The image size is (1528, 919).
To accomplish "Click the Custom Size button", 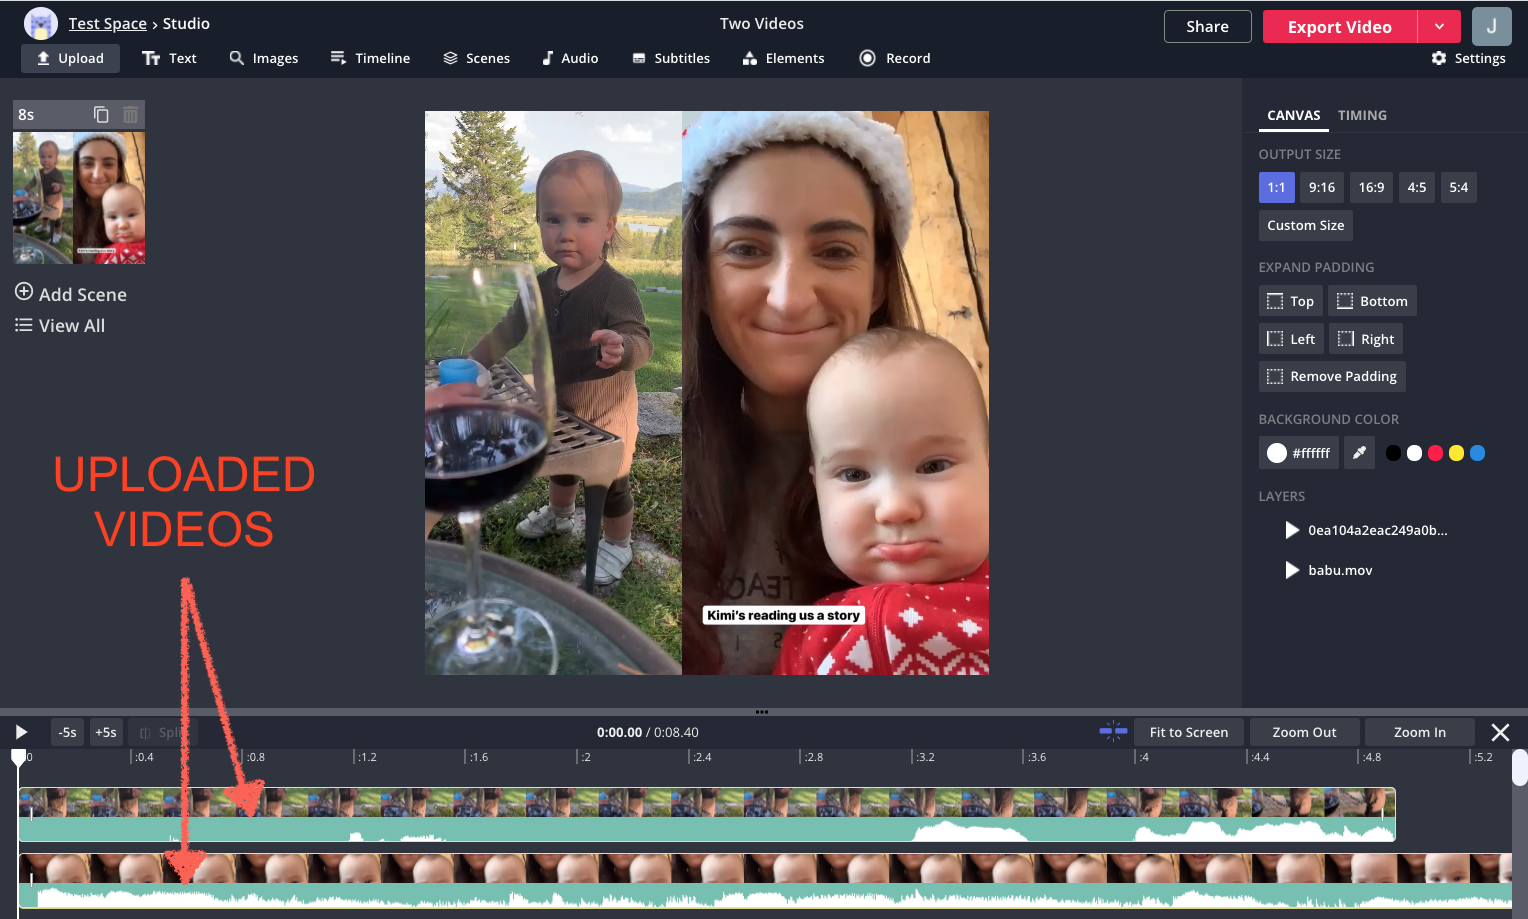I will point(1306,225).
